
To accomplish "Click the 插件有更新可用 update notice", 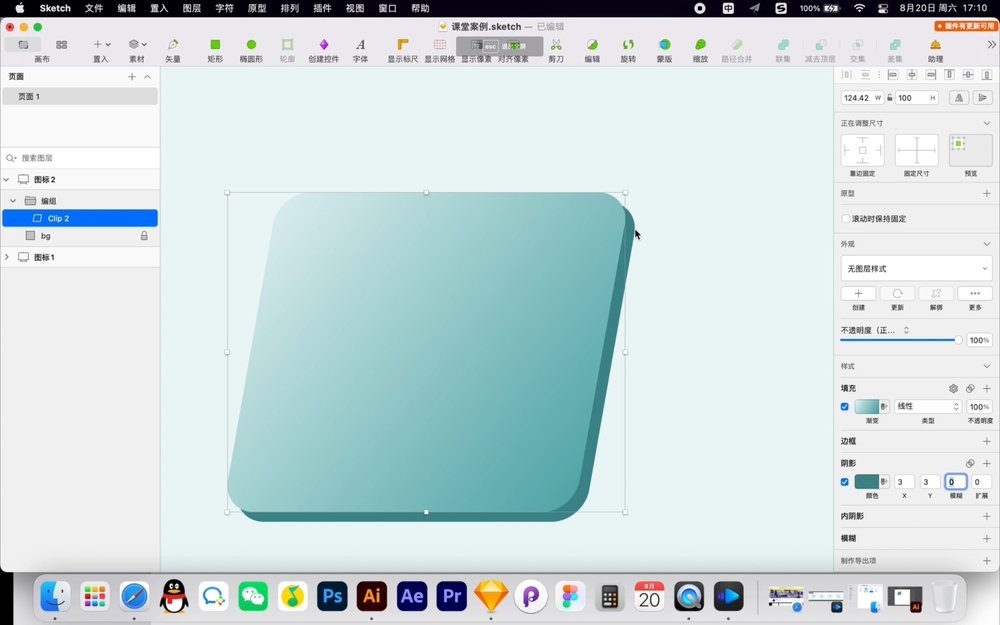I will 965,26.
